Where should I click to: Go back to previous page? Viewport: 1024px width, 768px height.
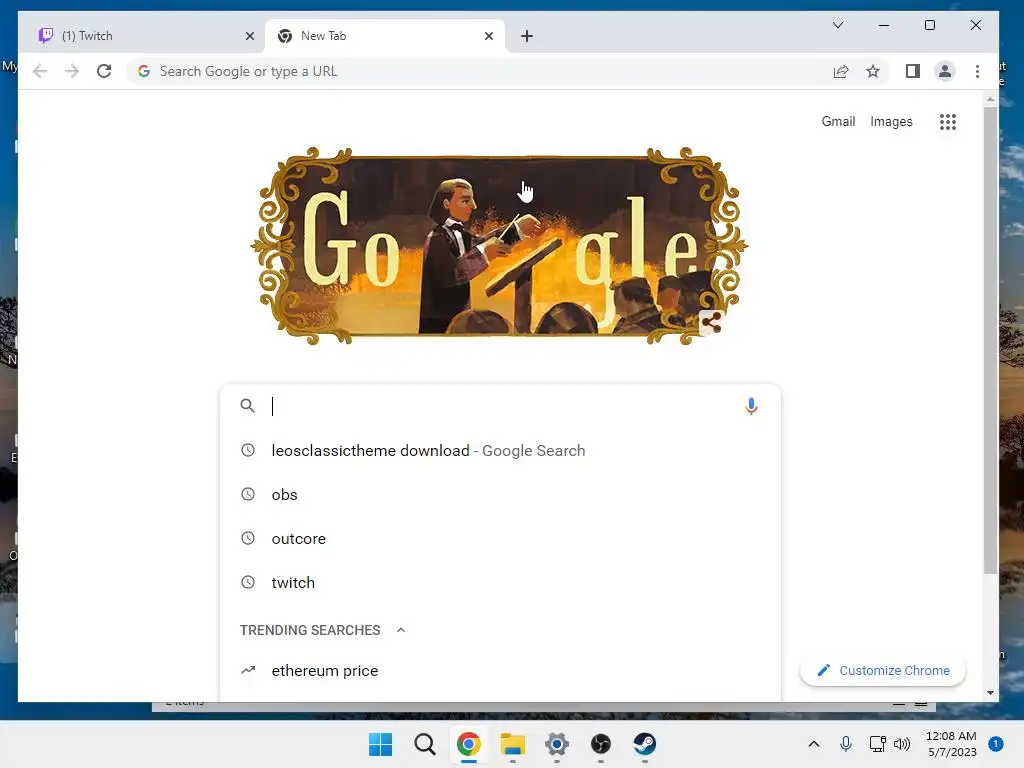pyautogui.click(x=40, y=71)
